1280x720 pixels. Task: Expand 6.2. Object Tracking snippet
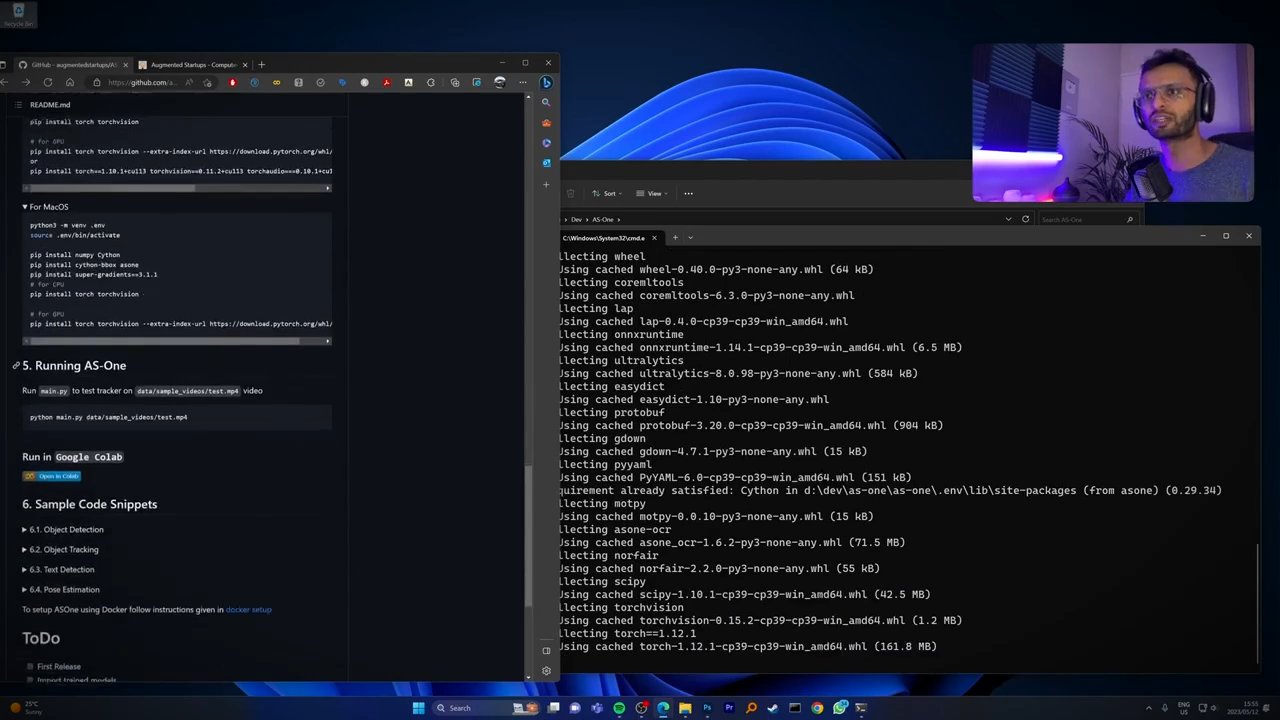click(x=60, y=549)
